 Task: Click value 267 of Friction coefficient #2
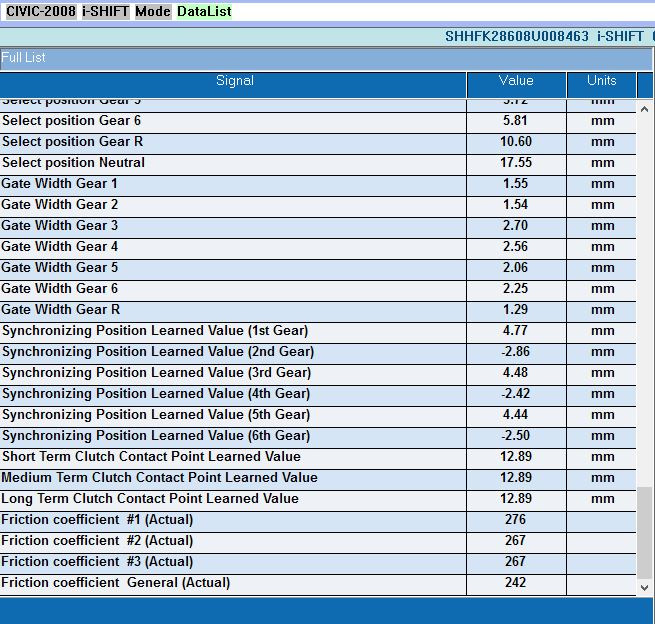click(515, 540)
